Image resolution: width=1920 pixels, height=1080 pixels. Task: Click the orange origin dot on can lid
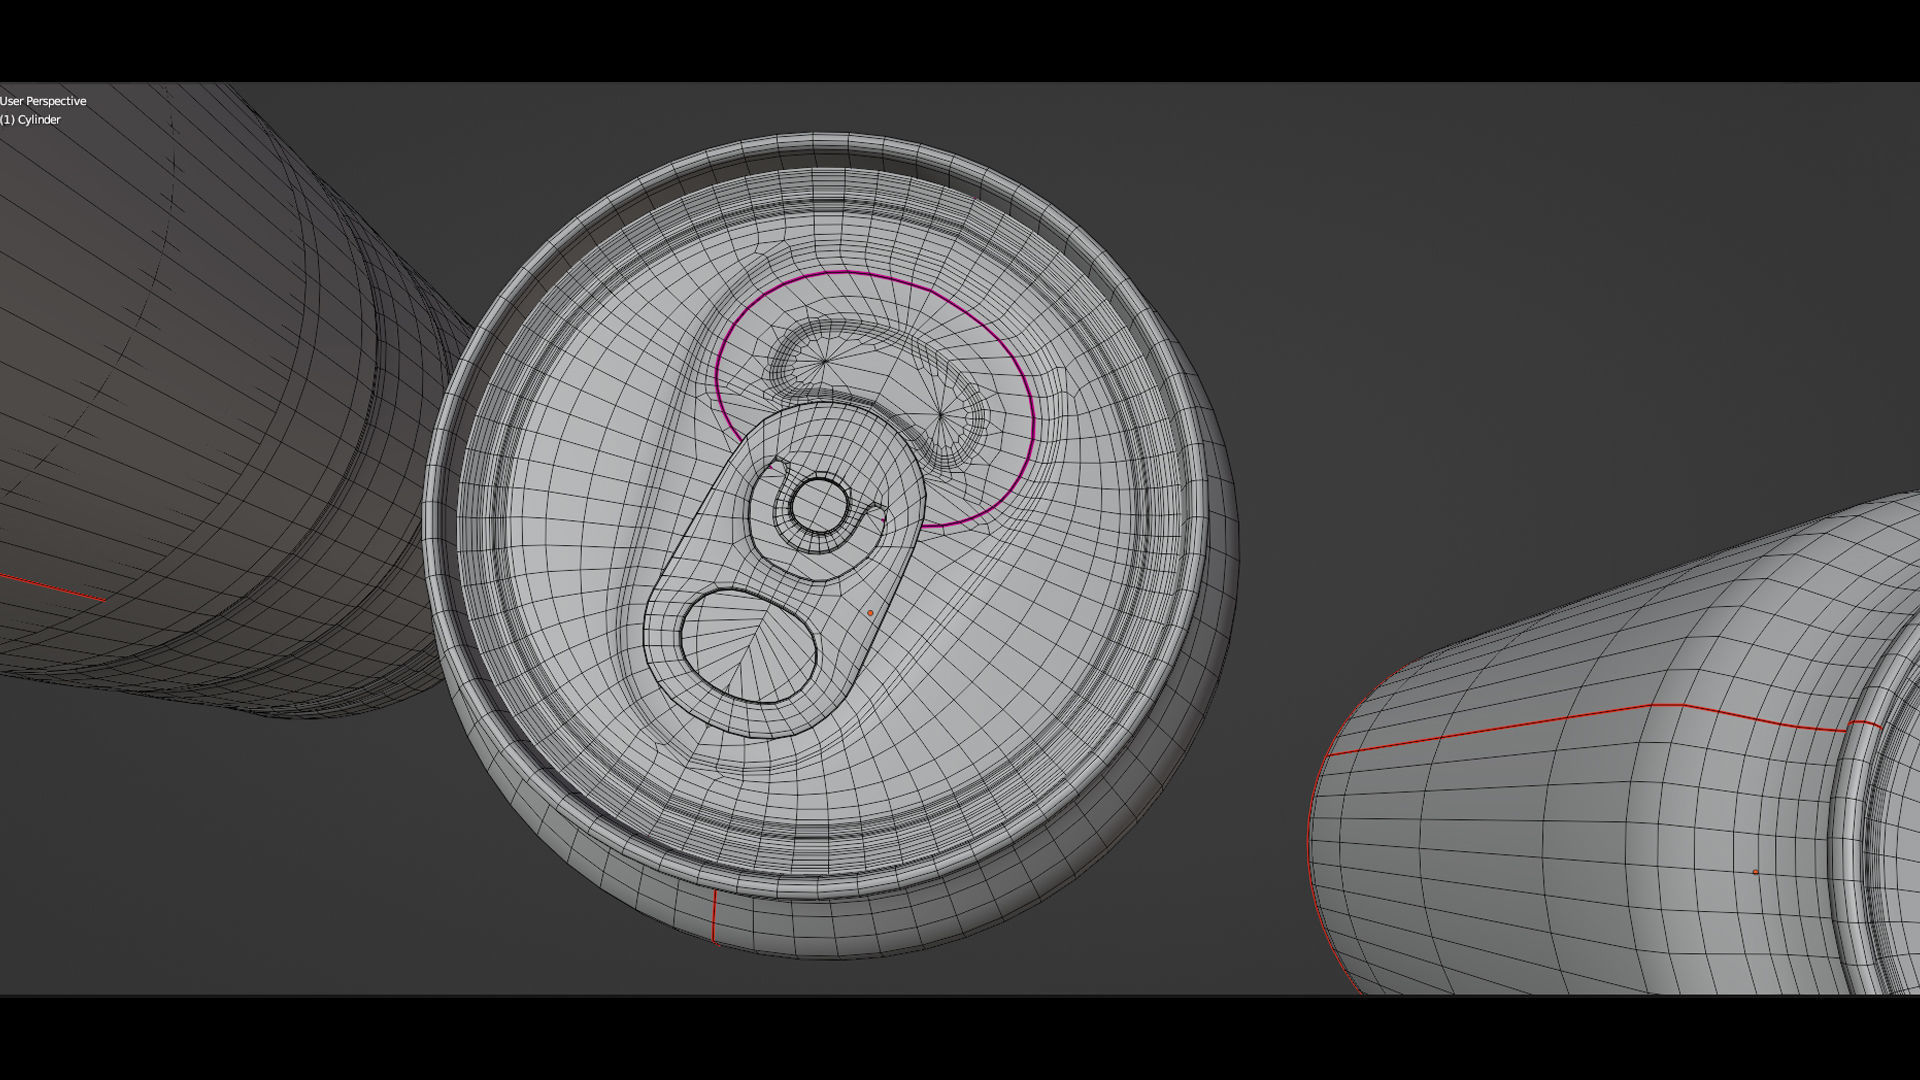[x=870, y=613]
